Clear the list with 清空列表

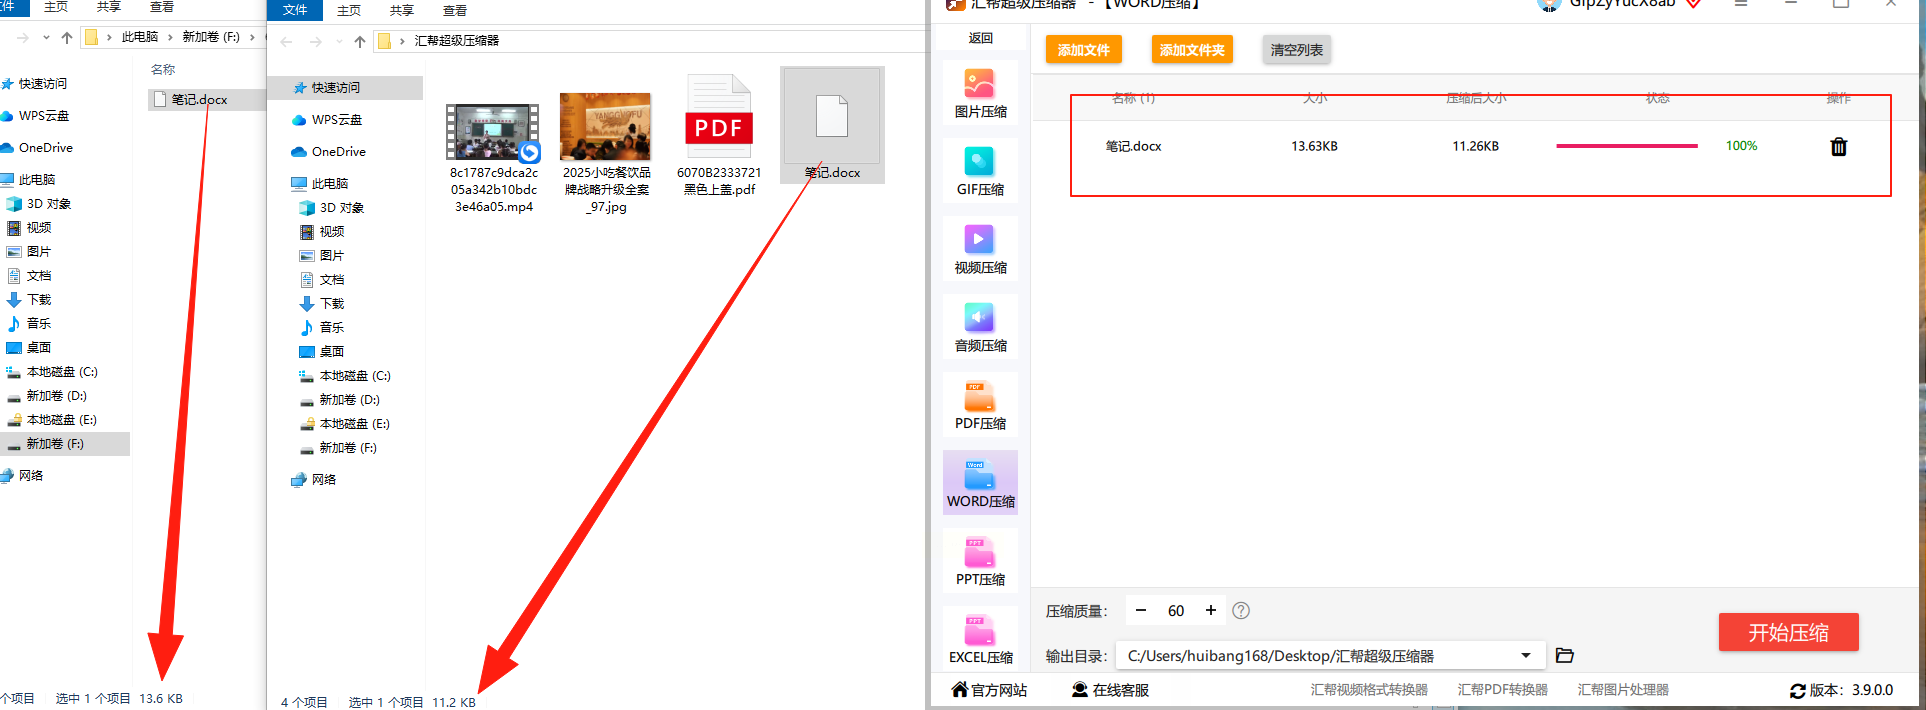(x=1296, y=50)
